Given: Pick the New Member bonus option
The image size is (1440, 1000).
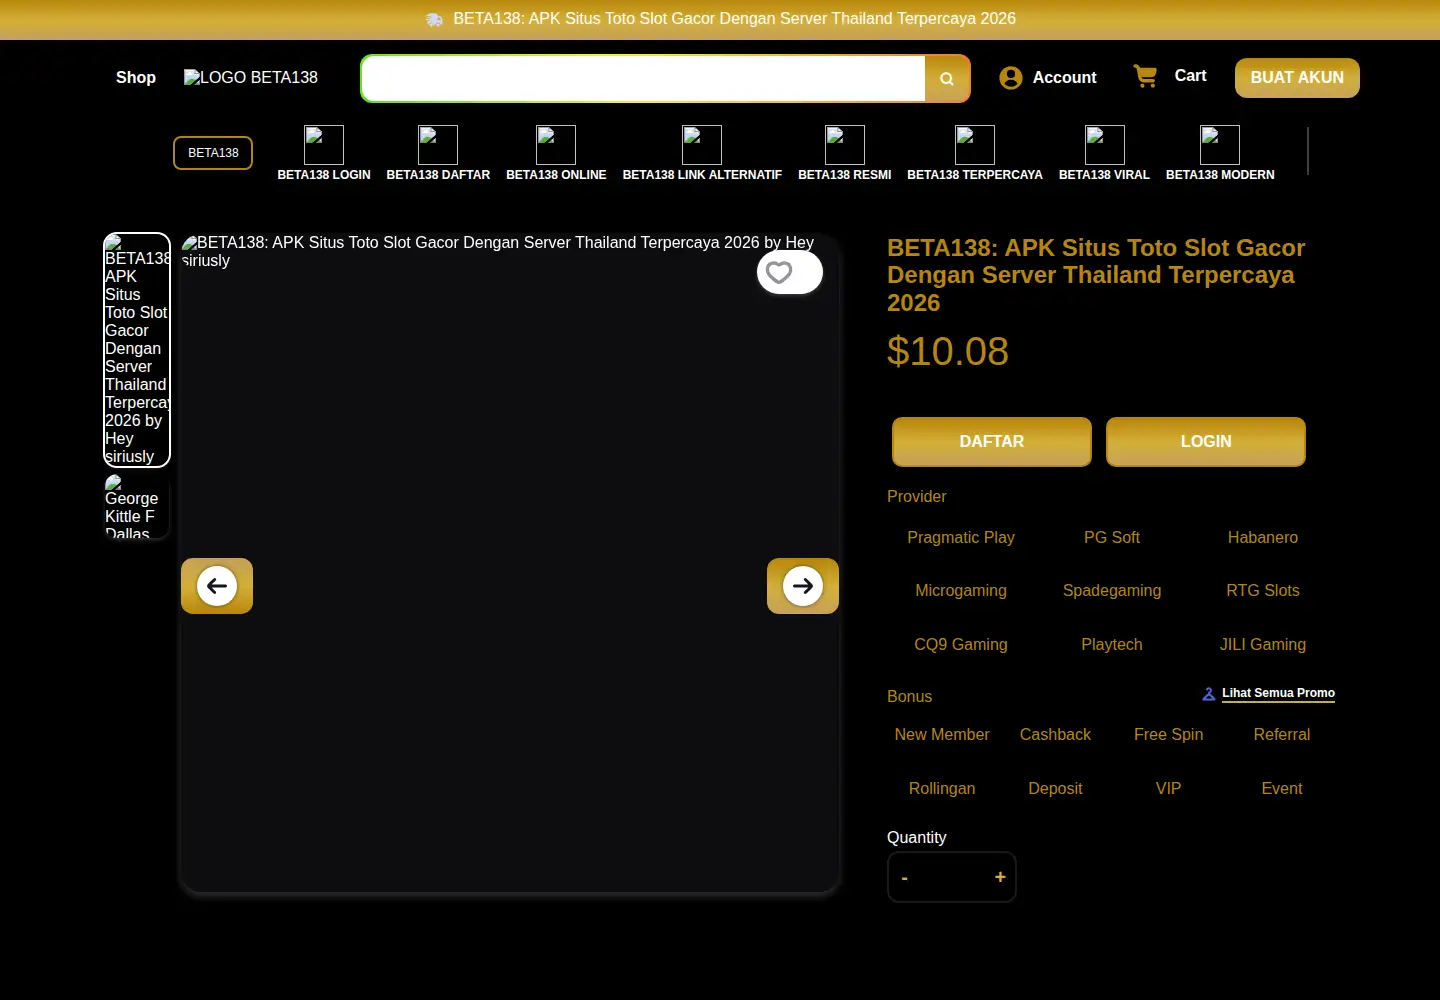Looking at the screenshot, I should 942,735.
